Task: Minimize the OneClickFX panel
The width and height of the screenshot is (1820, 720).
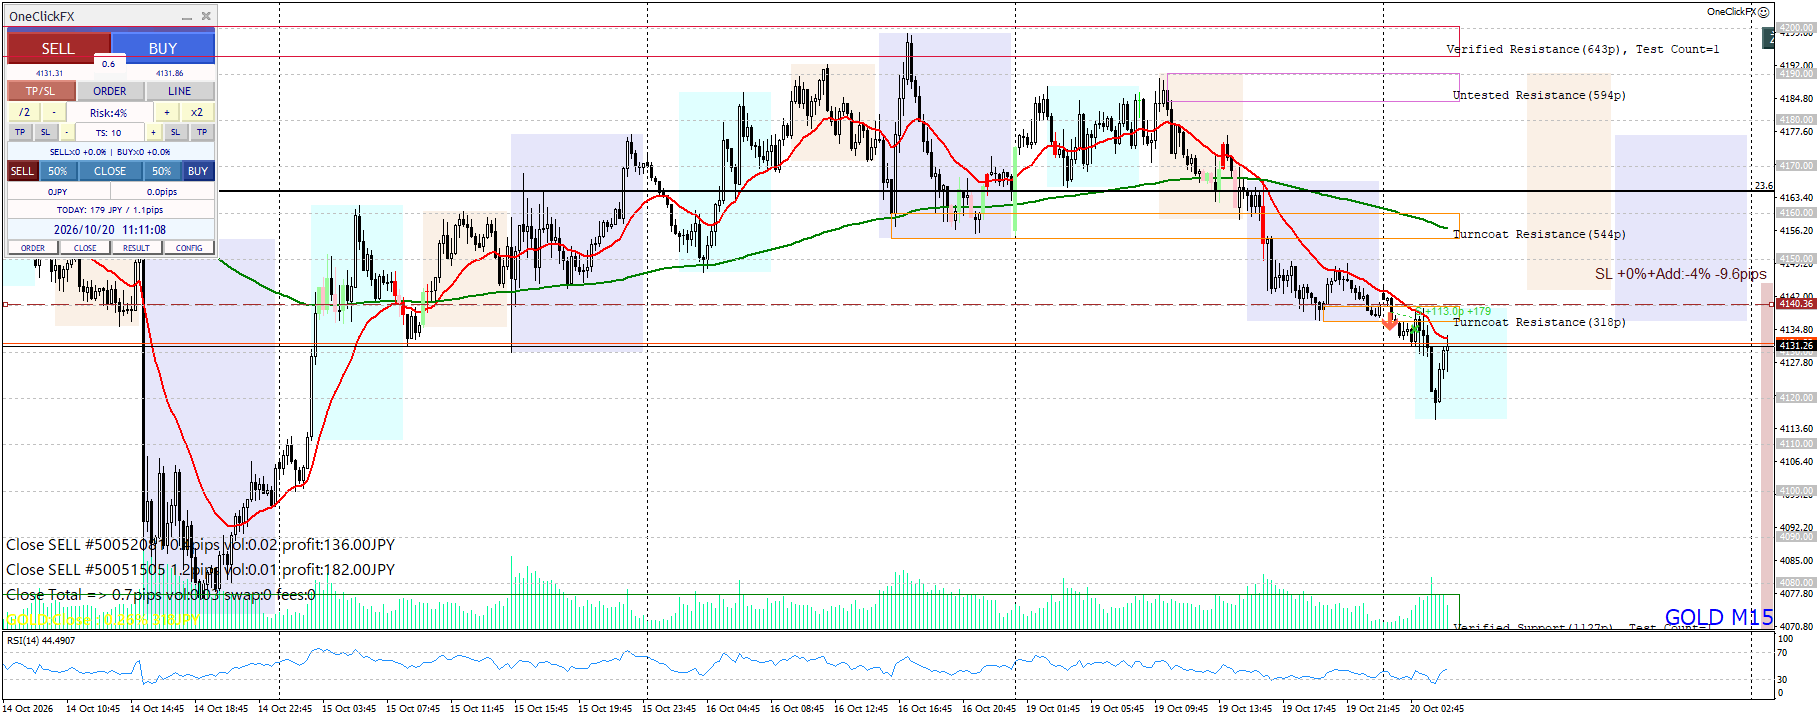Action: point(187,17)
